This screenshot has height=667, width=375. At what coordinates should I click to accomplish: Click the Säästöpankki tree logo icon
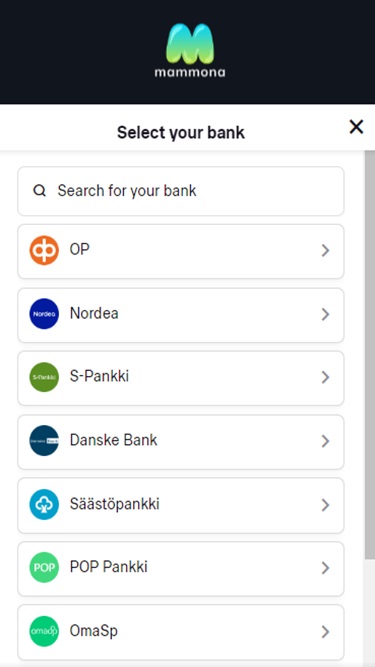(44, 505)
